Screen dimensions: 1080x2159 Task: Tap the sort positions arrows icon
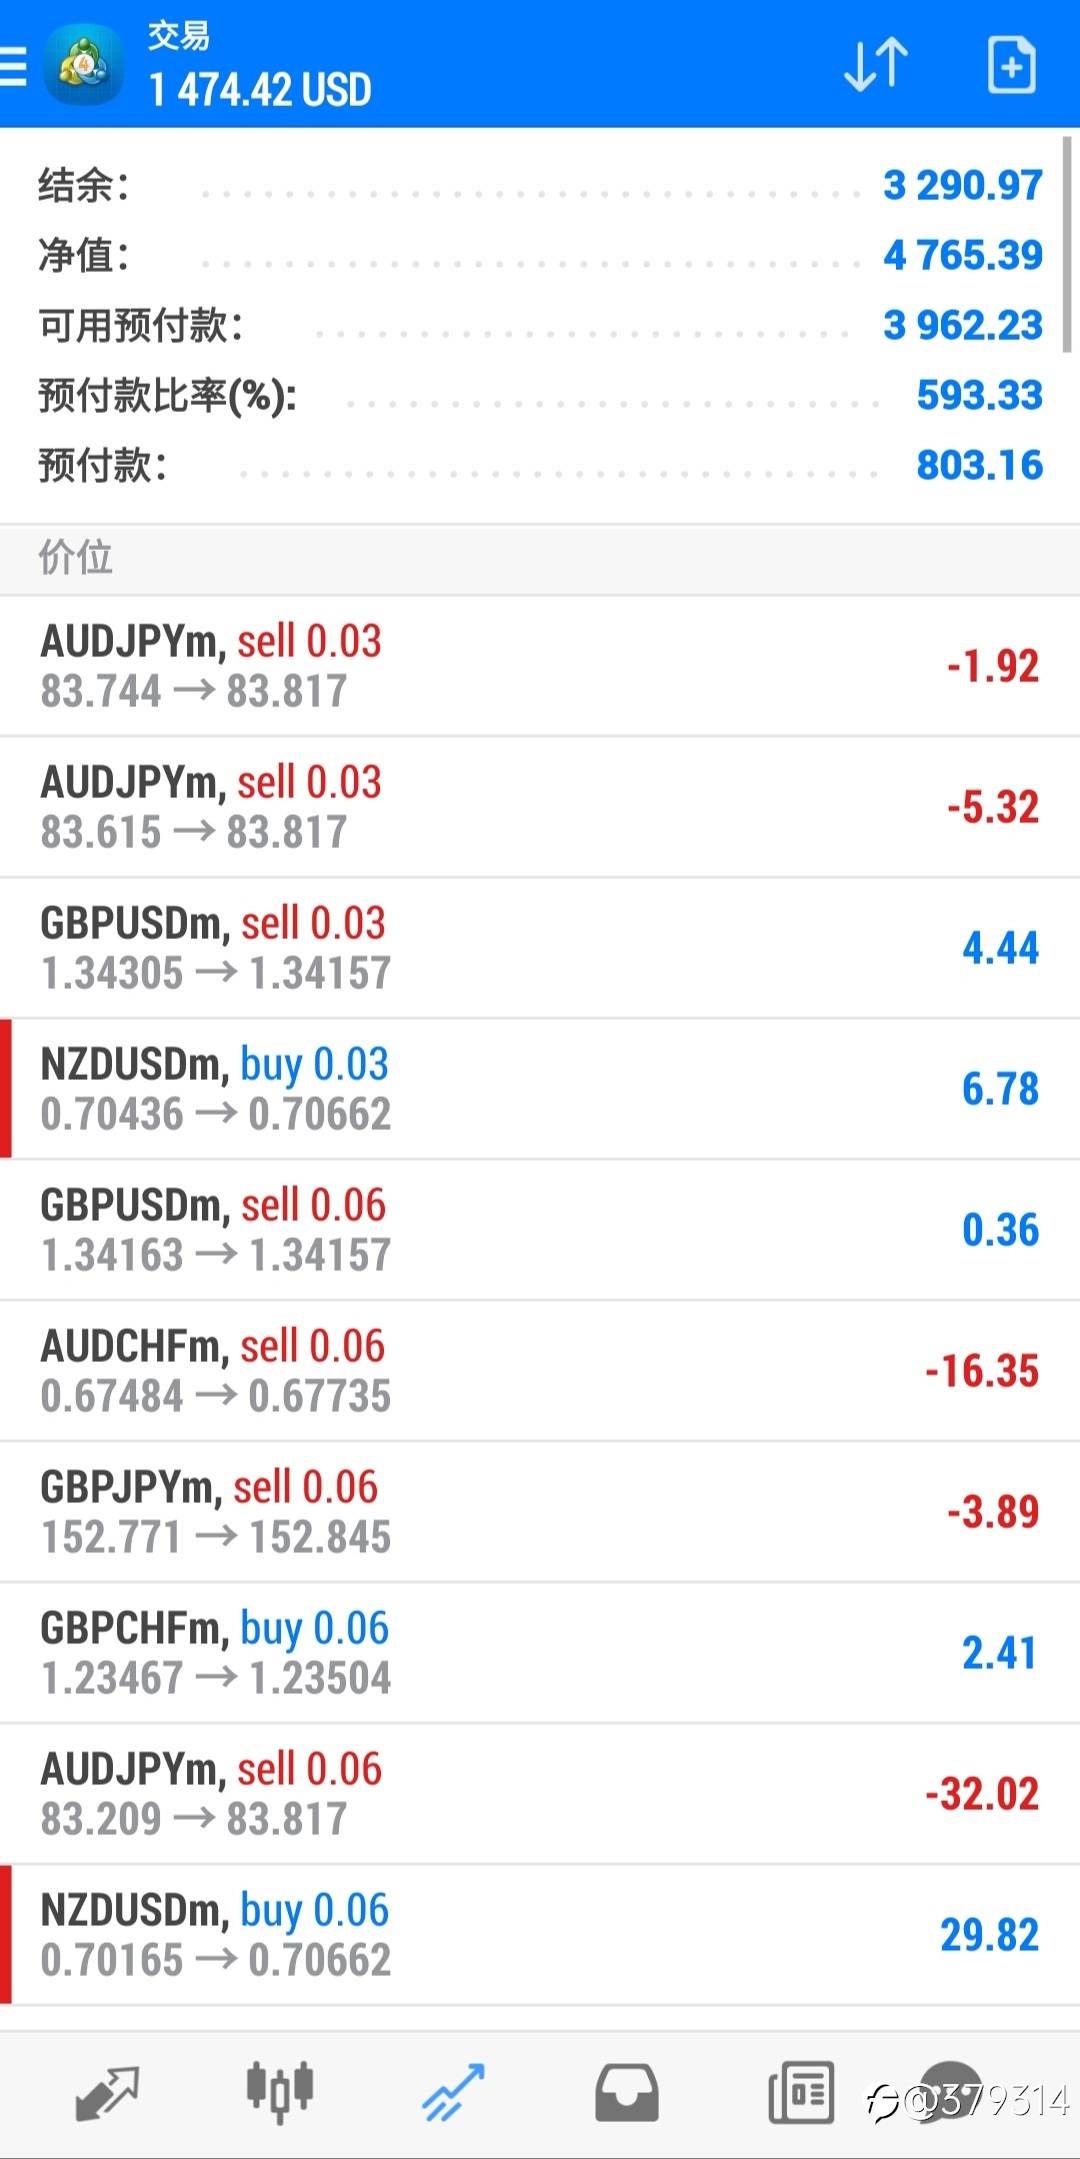[876, 66]
